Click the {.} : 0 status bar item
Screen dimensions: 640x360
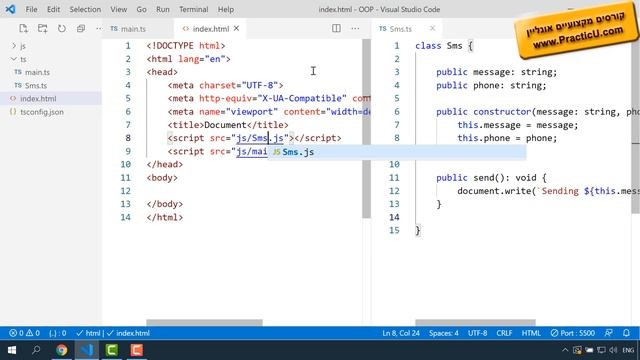(58, 333)
